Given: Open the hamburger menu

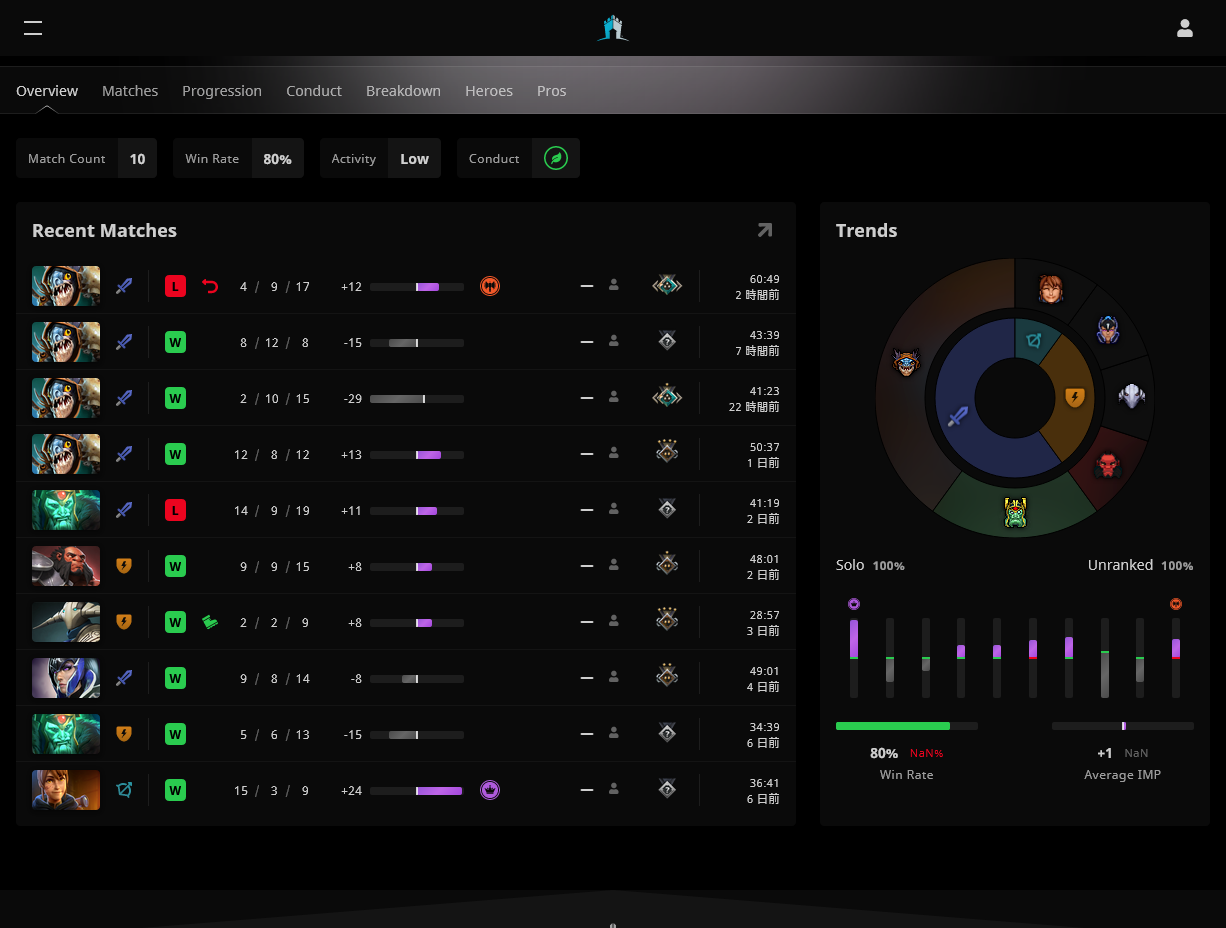Looking at the screenshot, I should [33, 28].
